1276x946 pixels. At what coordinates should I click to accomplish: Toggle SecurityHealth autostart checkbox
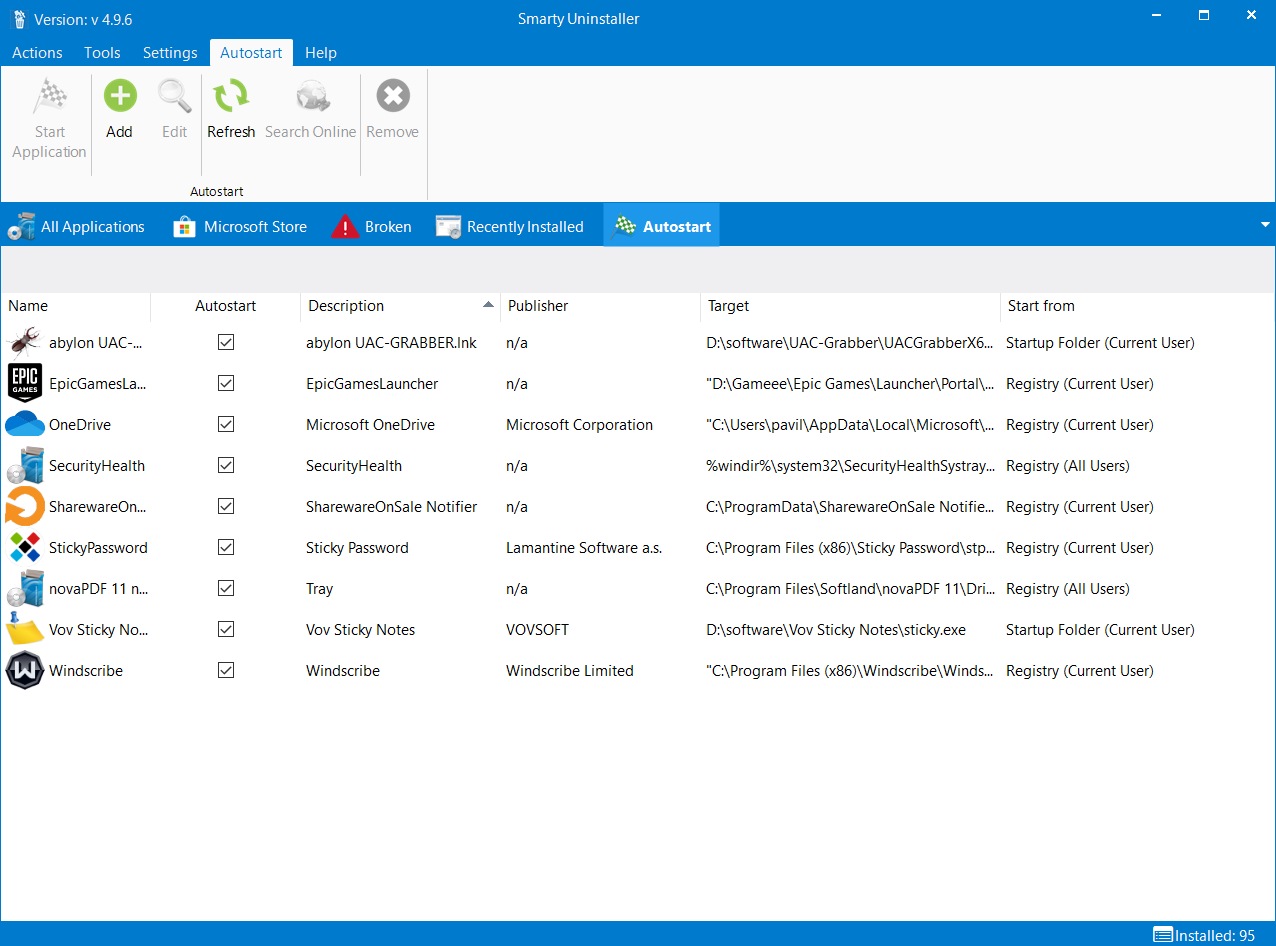tap(226, 465)
